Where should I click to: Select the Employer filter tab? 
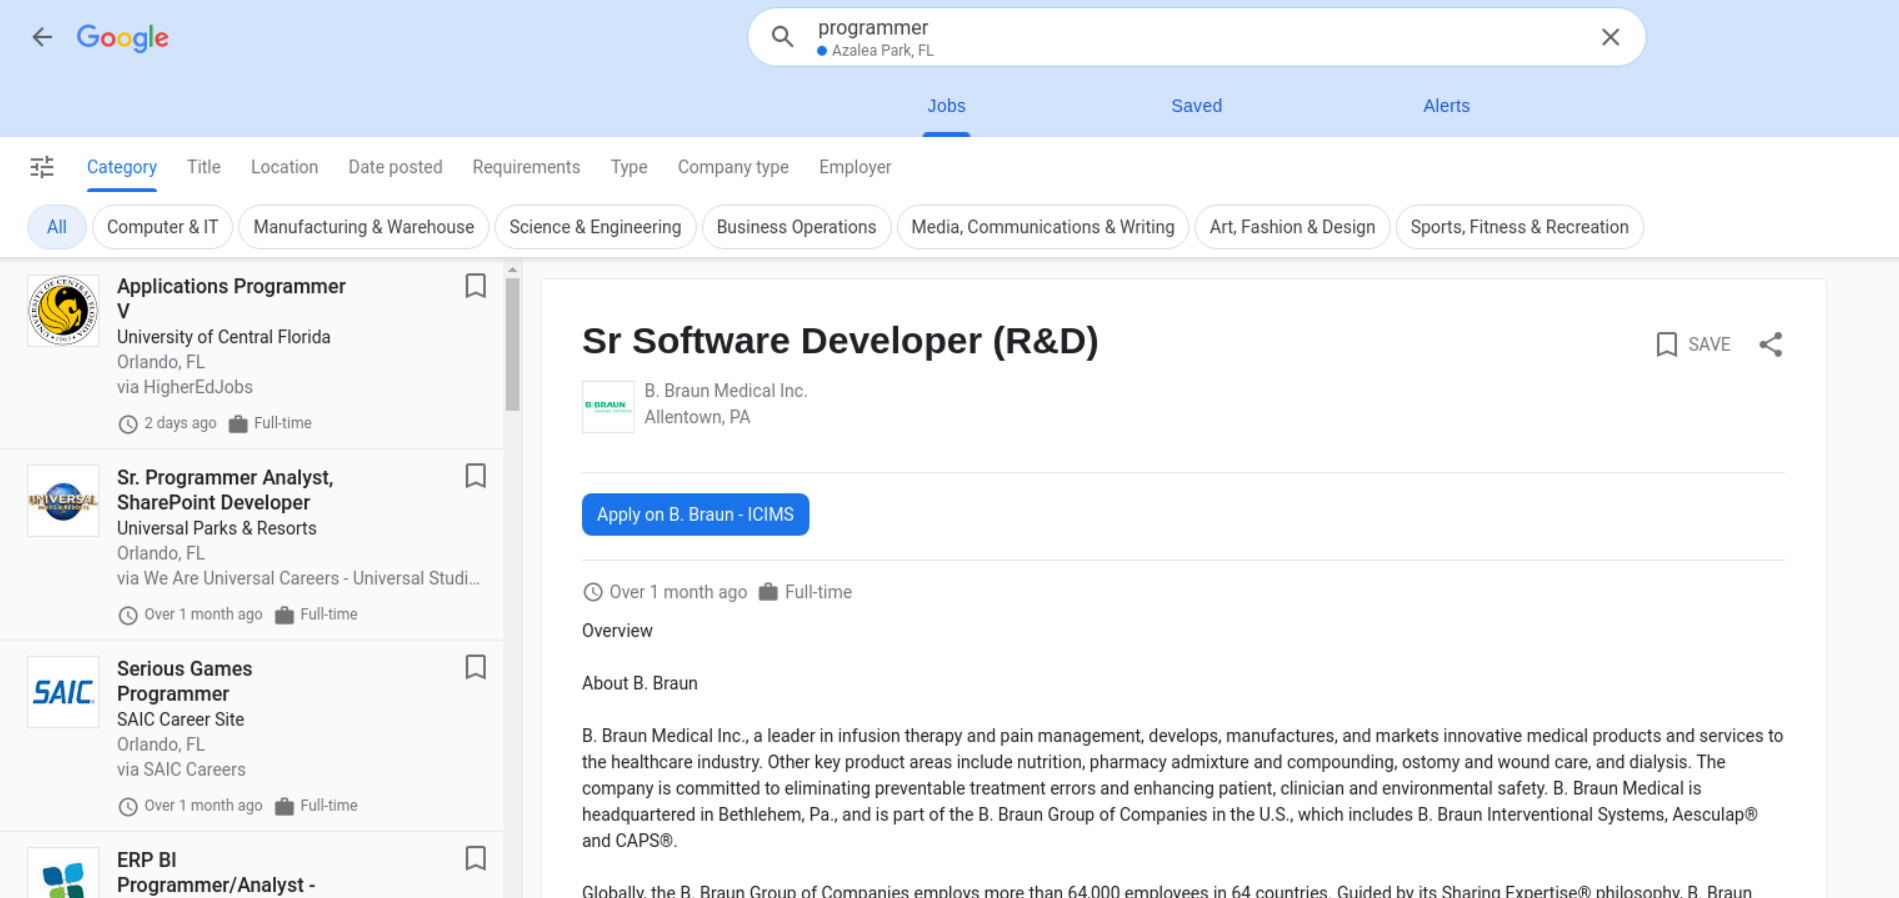point(855,167)
